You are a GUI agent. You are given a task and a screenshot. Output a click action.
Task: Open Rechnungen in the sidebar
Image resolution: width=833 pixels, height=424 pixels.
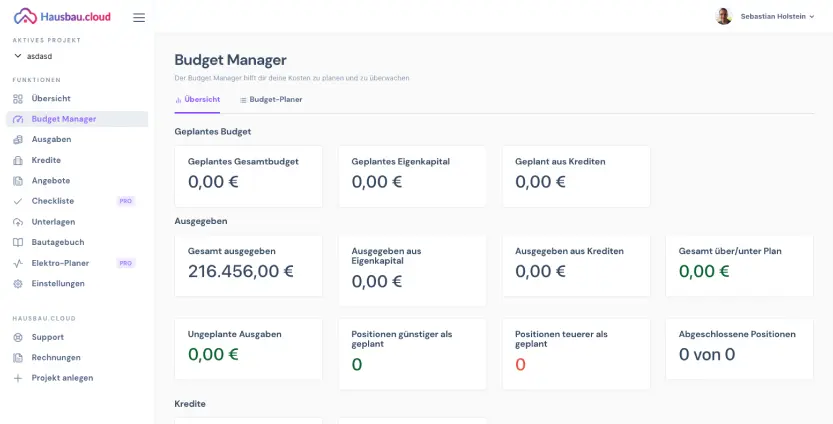56,357
